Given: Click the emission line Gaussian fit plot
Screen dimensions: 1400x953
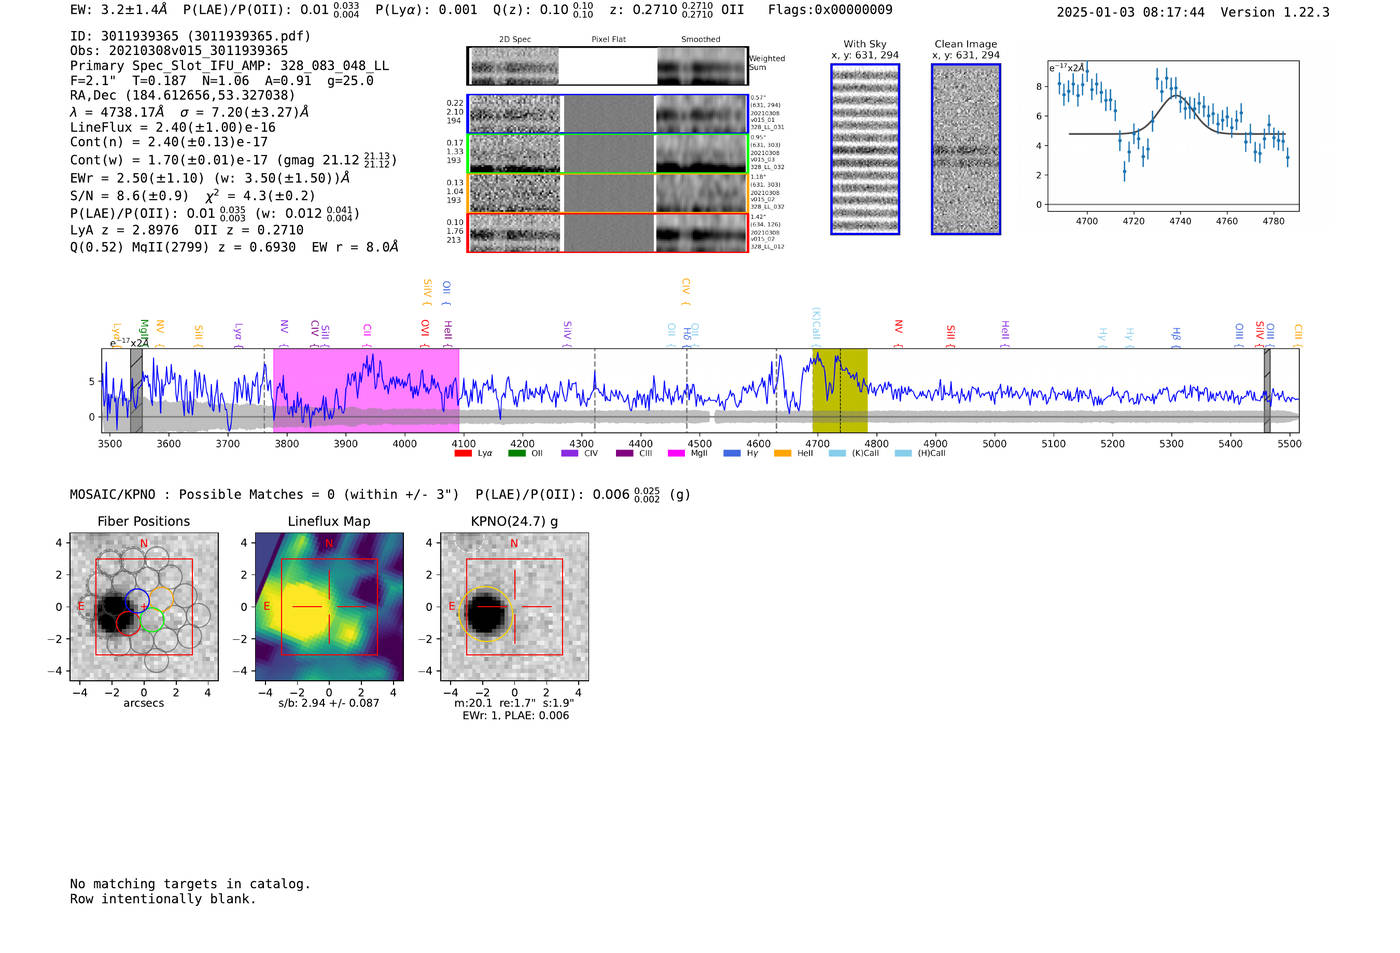Looking at the screenshot, I should tap(1173, 136).
